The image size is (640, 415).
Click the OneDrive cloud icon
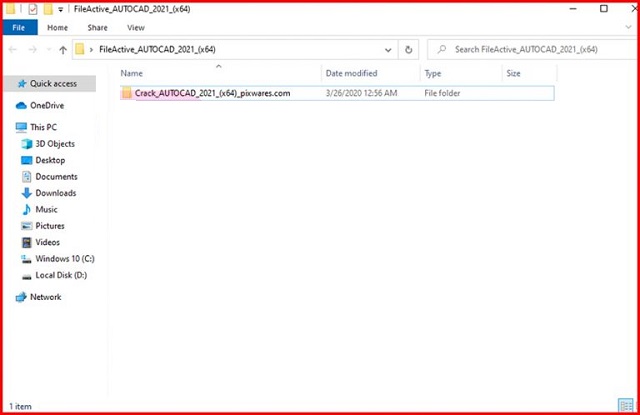pos(21,106)
